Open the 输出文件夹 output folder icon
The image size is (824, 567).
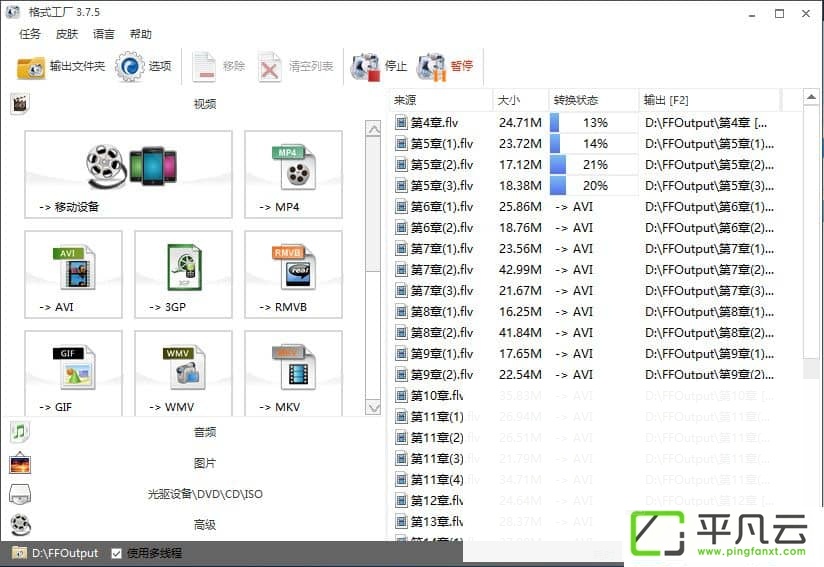[x=31, y=67]
